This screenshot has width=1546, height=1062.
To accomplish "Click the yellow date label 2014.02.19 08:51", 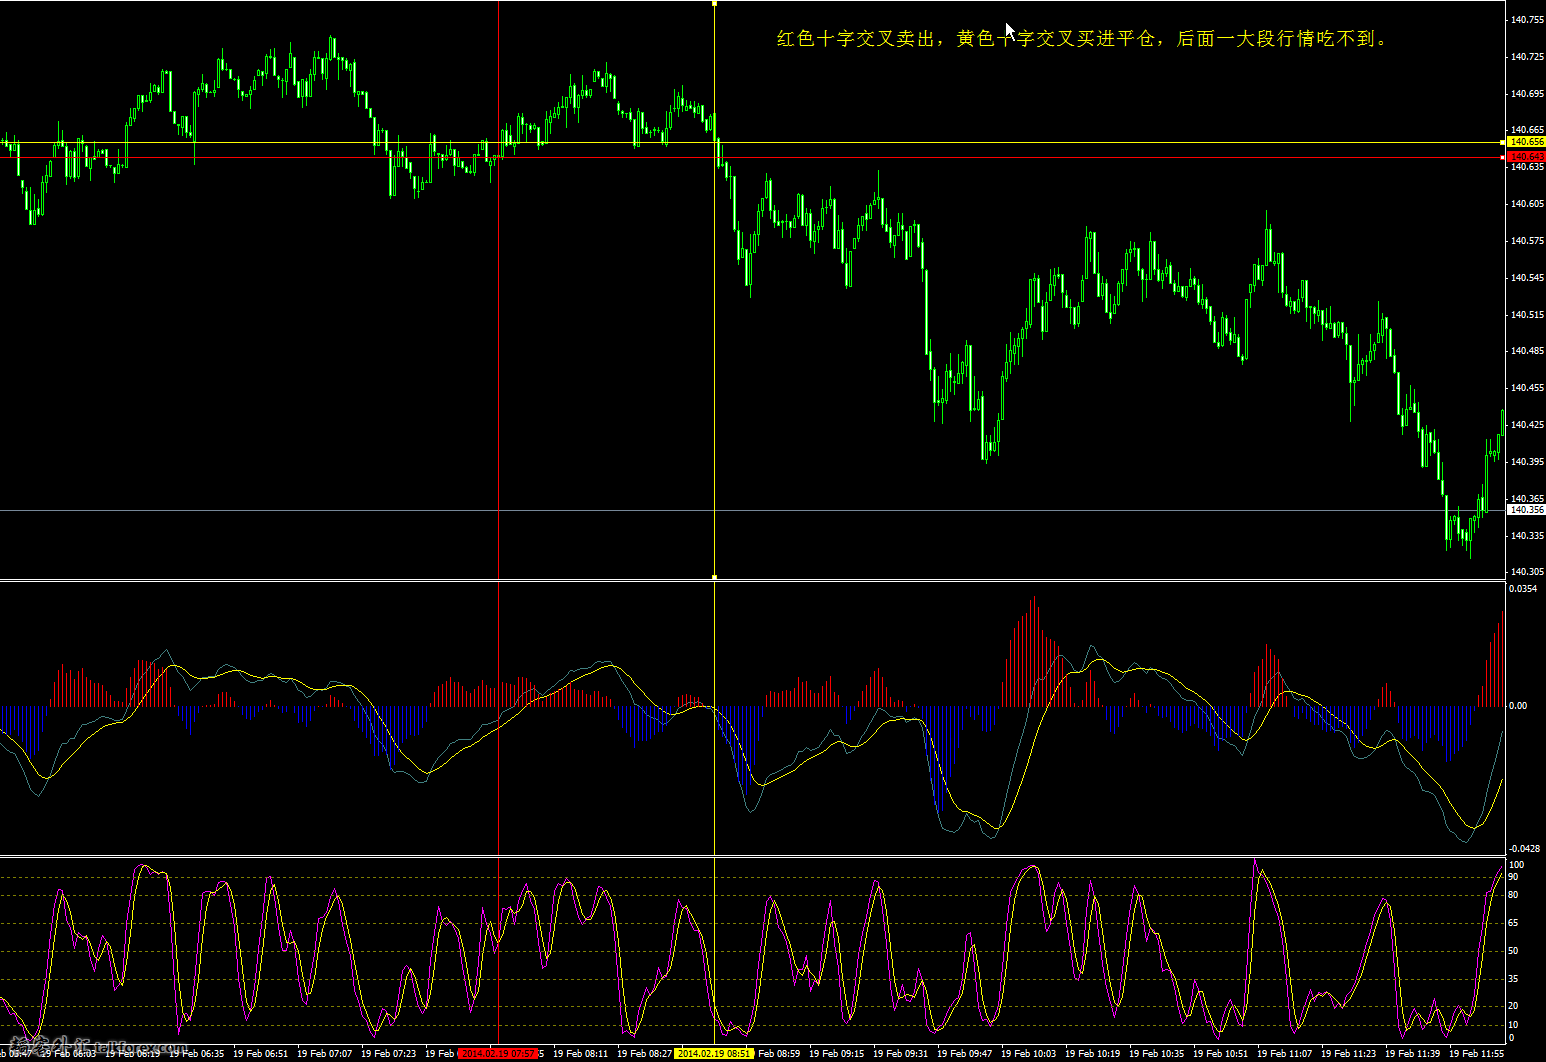I will click(714, 1053).
